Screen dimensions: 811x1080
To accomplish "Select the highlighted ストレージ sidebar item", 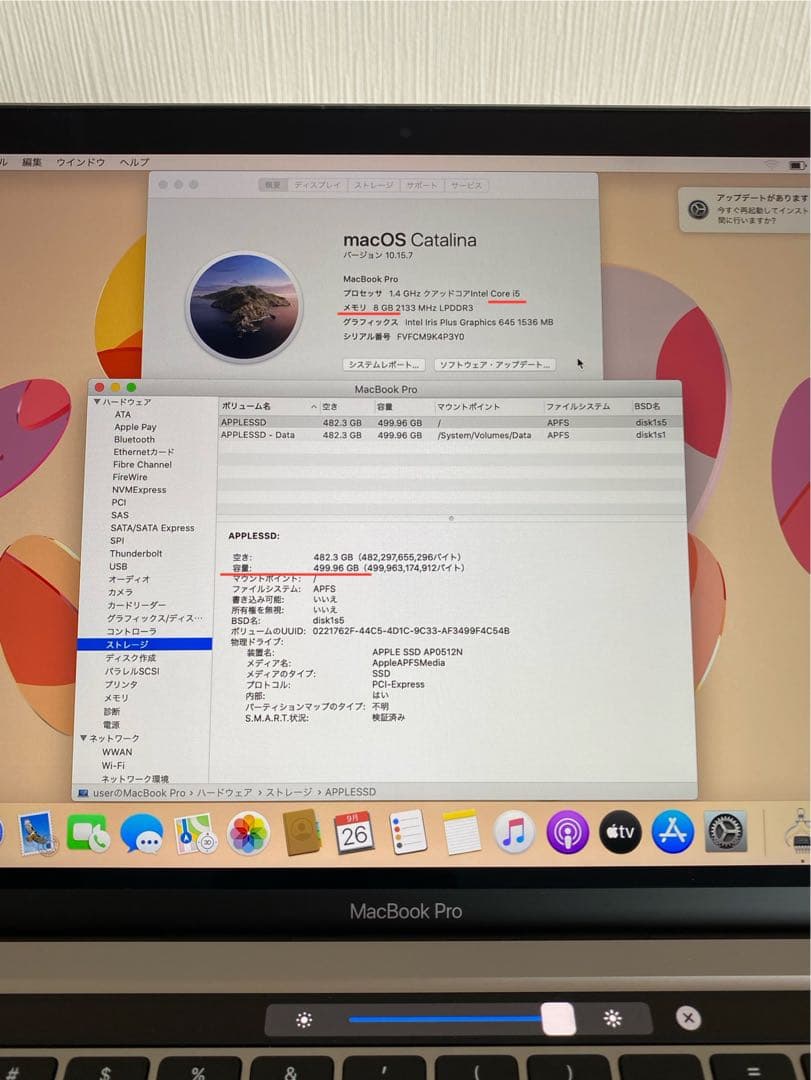I will pos(145,644).
